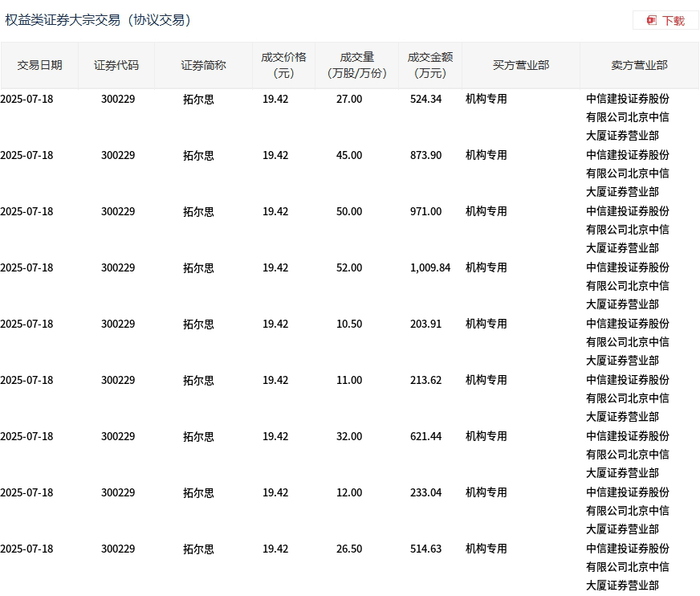Click the 成交金额(万元) column header
Image resolution: width=700 pixels, height=596 pixels.
(x=430, y=66)
